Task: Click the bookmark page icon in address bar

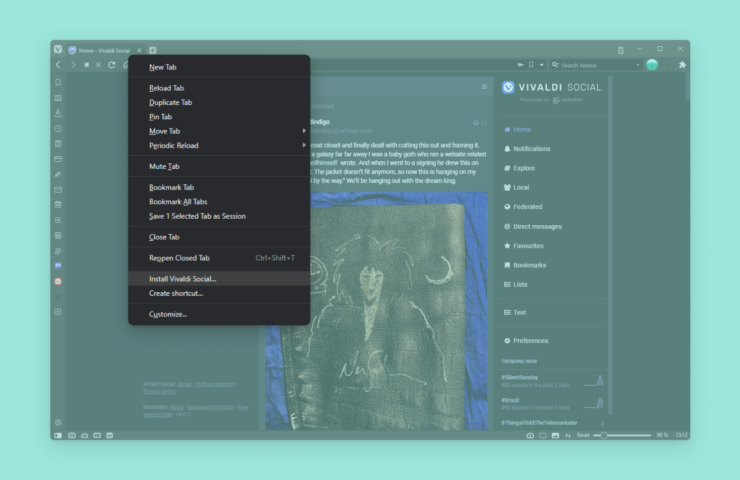Action: pyautogui.click(x=531, y=65)
